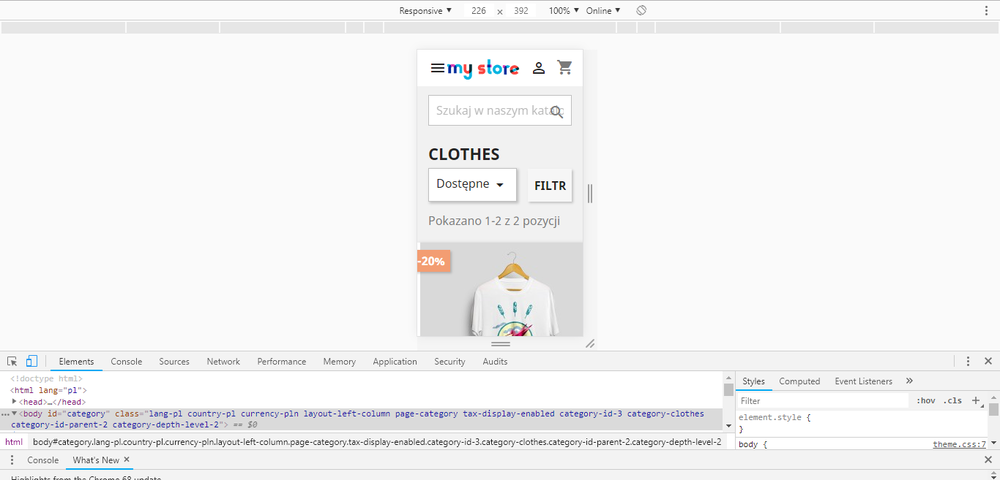Click the new style rule plus icon
Screen dimensions: 1000x480
[x=976, y=400]
